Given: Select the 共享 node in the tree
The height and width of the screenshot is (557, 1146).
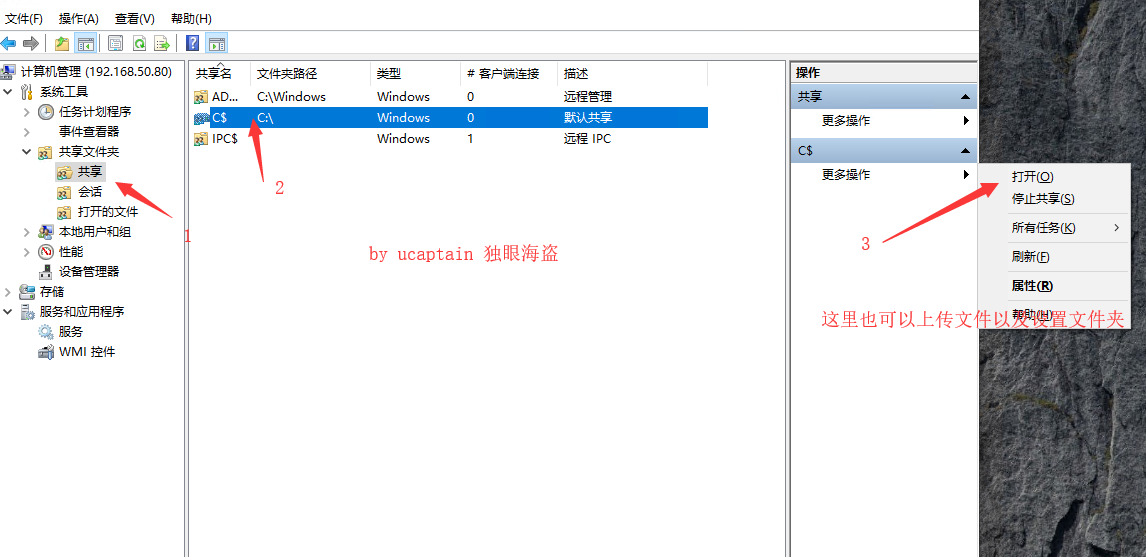Looking at the screenshot, I should (x=90, y=172).
